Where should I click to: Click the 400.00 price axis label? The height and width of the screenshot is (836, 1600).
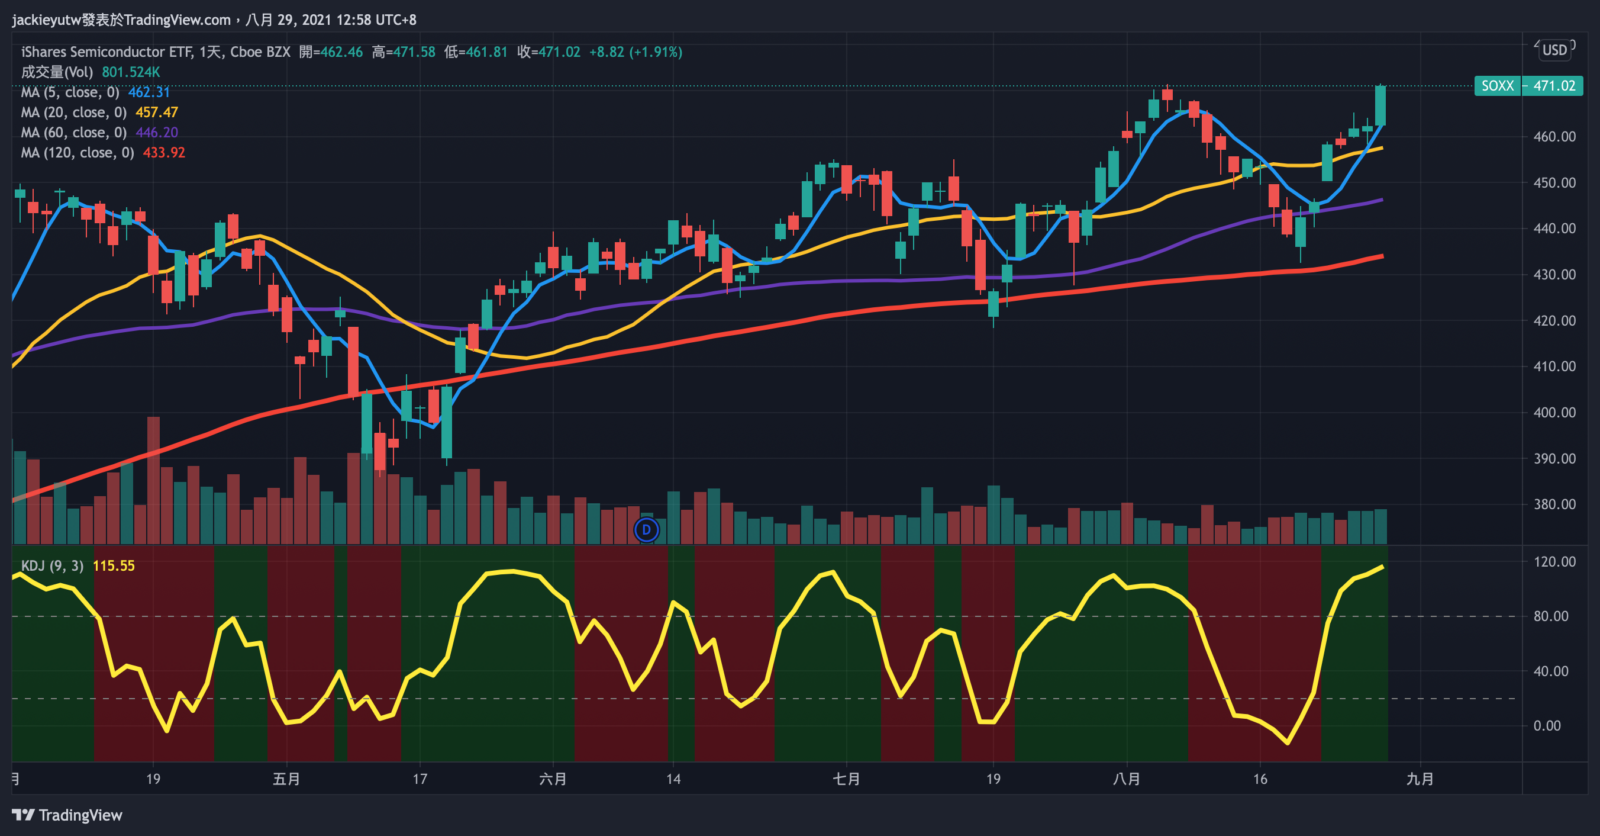[1554, 412]
